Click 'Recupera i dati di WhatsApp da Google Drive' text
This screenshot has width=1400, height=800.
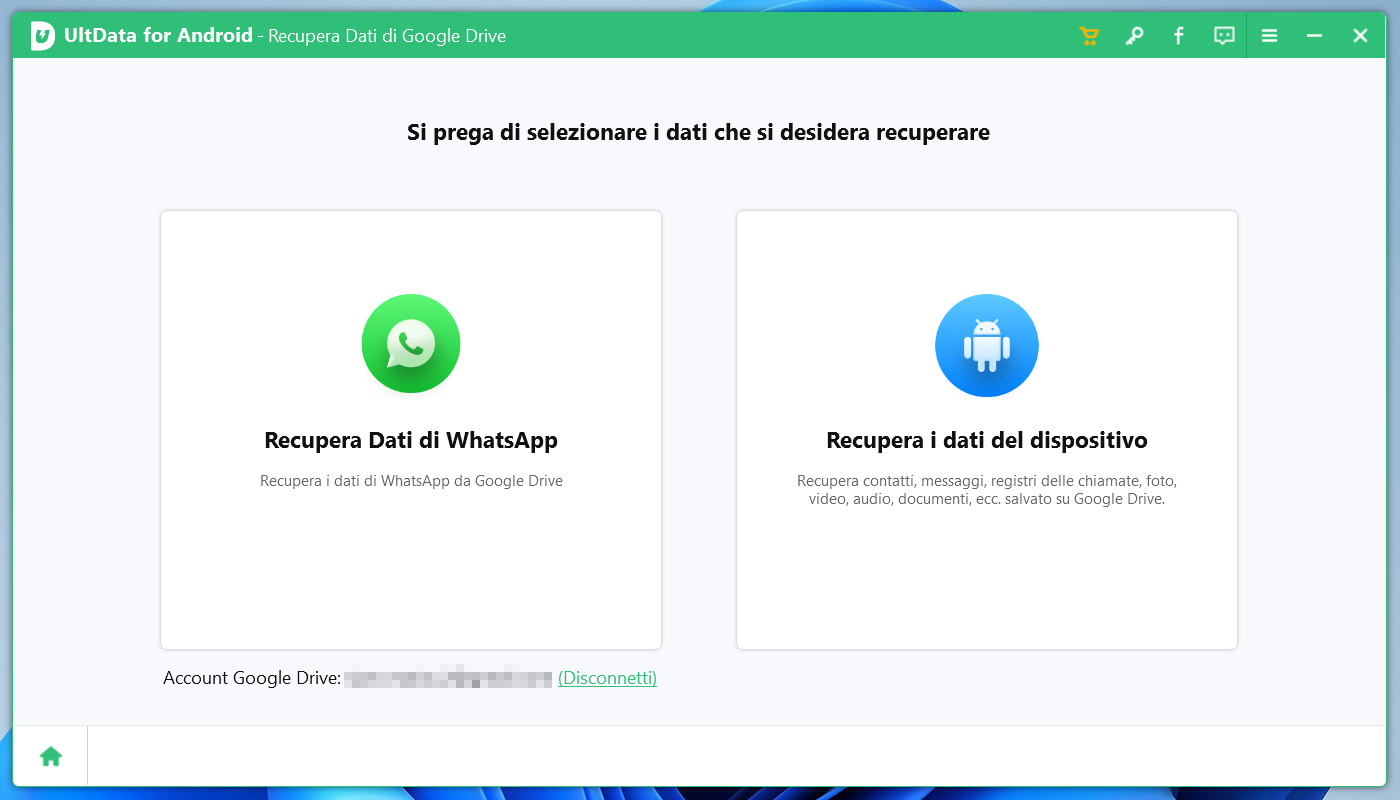pyautogui.click(x=411, y=481)
